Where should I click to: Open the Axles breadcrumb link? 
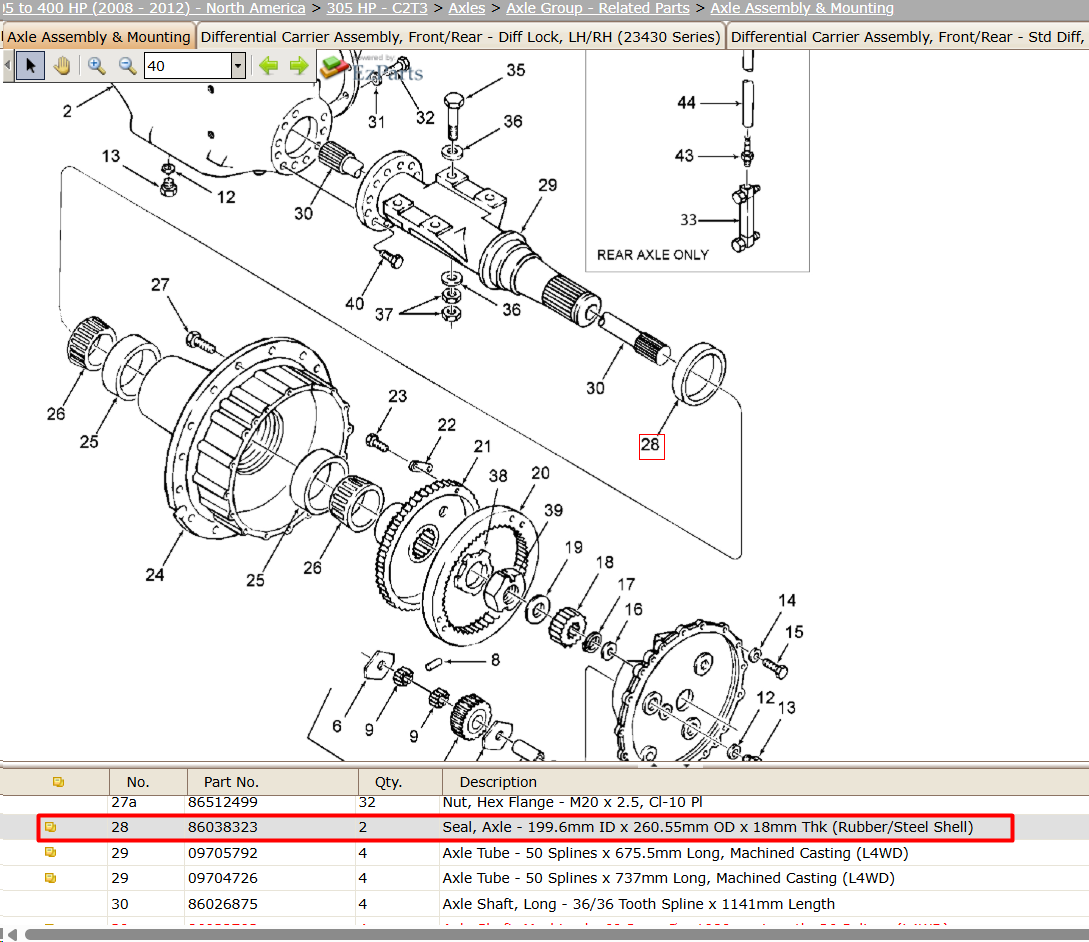click(467, 8)
